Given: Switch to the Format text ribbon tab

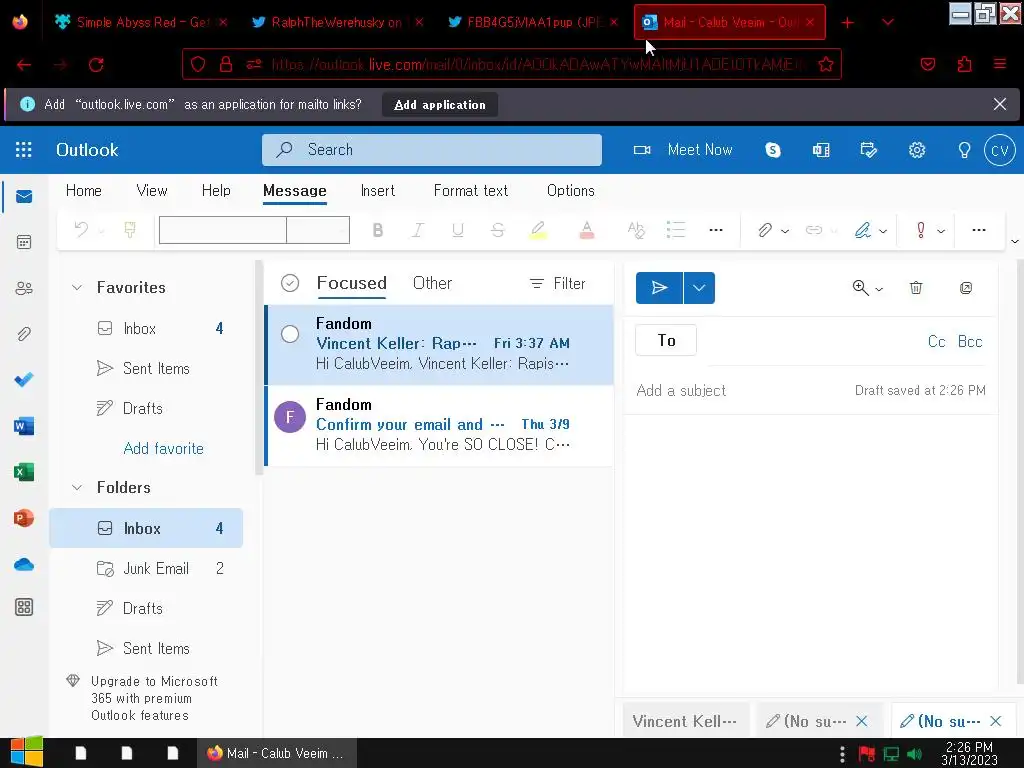Looking at the screenshot, I should click(x=471, y=191).
